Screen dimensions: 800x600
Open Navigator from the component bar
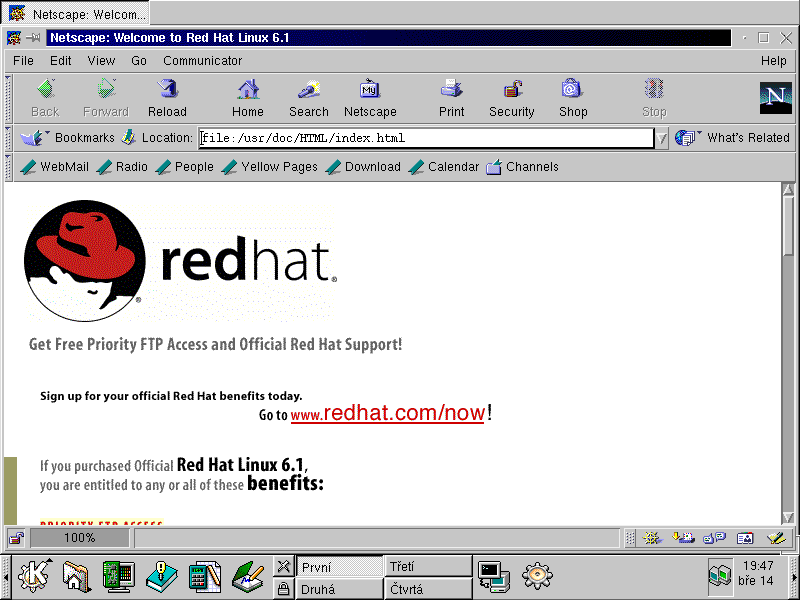coord(652,538)
